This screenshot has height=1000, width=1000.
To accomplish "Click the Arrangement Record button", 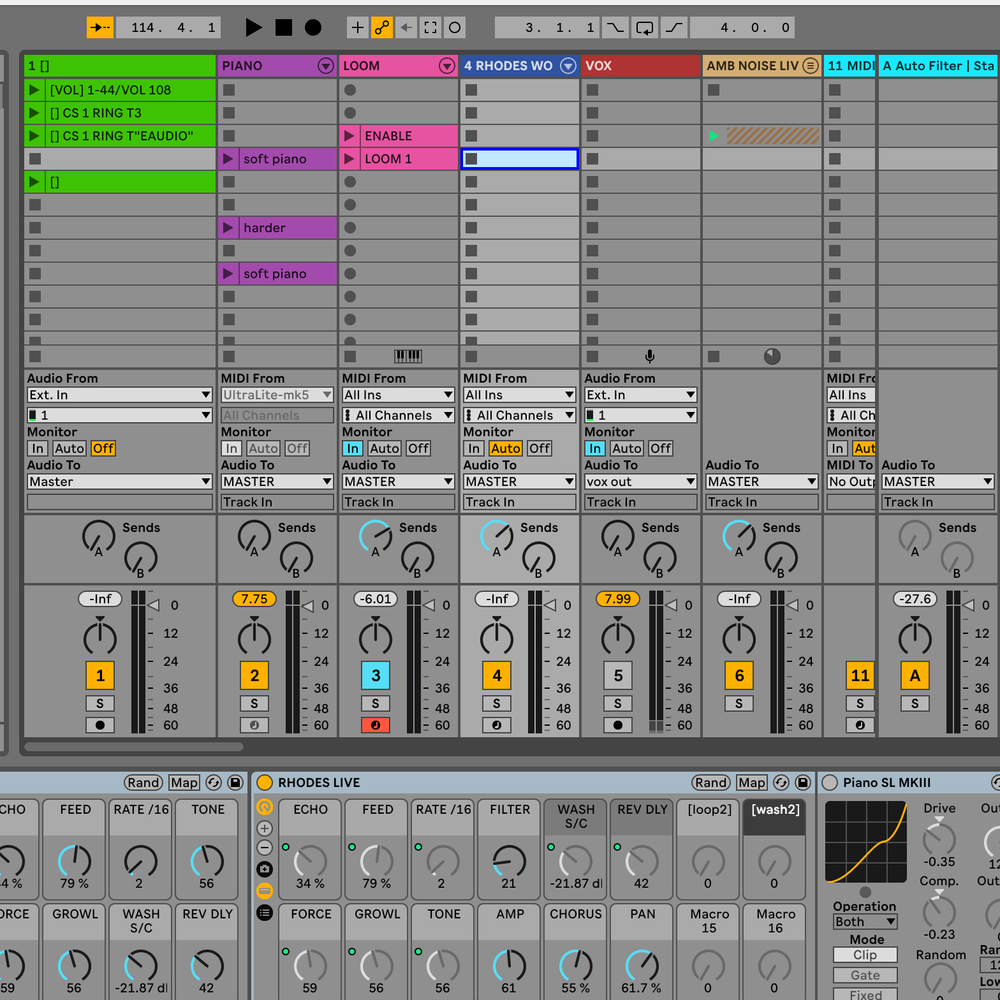I will [313, 28].
